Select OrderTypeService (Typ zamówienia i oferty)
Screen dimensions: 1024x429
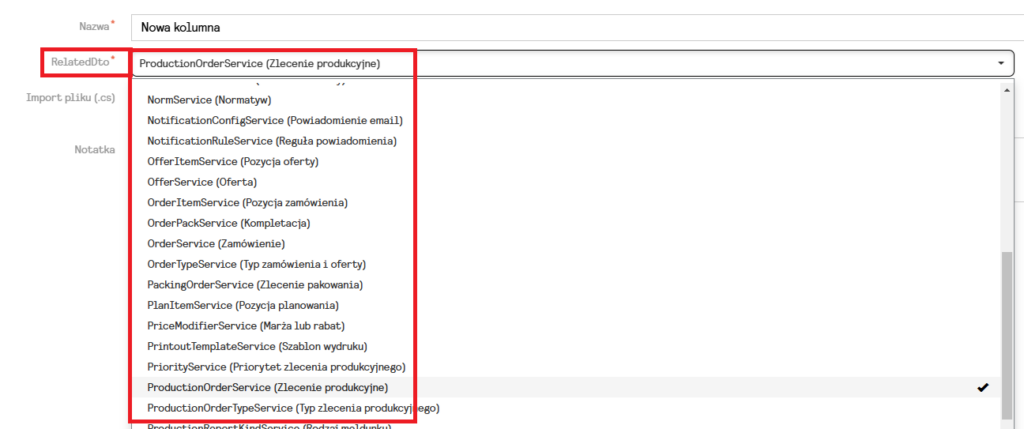point(256,264)
